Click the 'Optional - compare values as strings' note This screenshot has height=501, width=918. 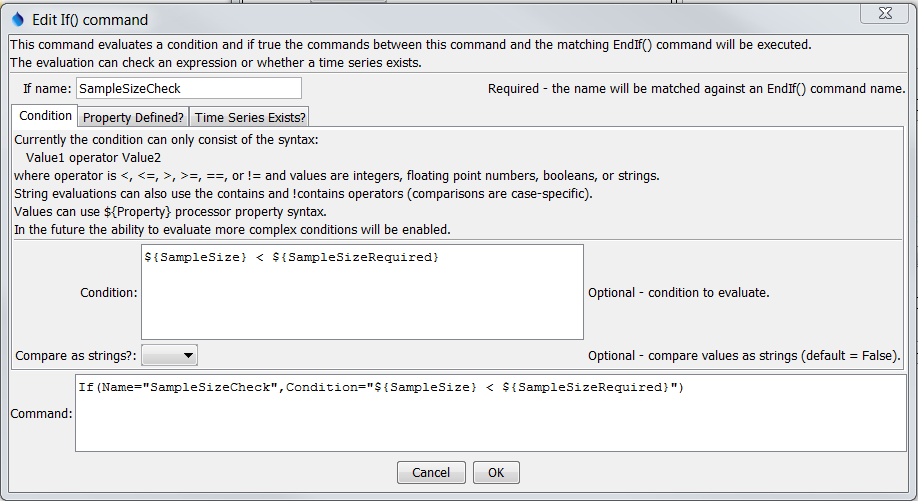744,356
